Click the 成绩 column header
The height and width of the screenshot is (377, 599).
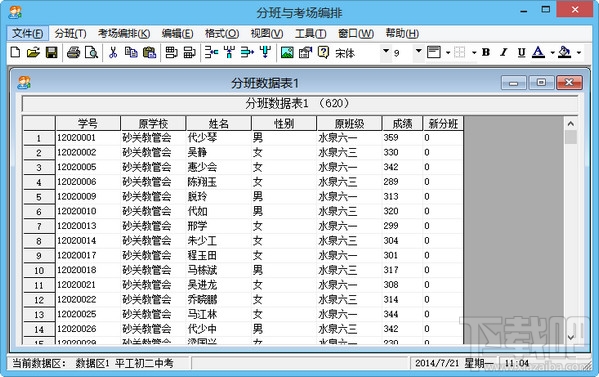402,123
